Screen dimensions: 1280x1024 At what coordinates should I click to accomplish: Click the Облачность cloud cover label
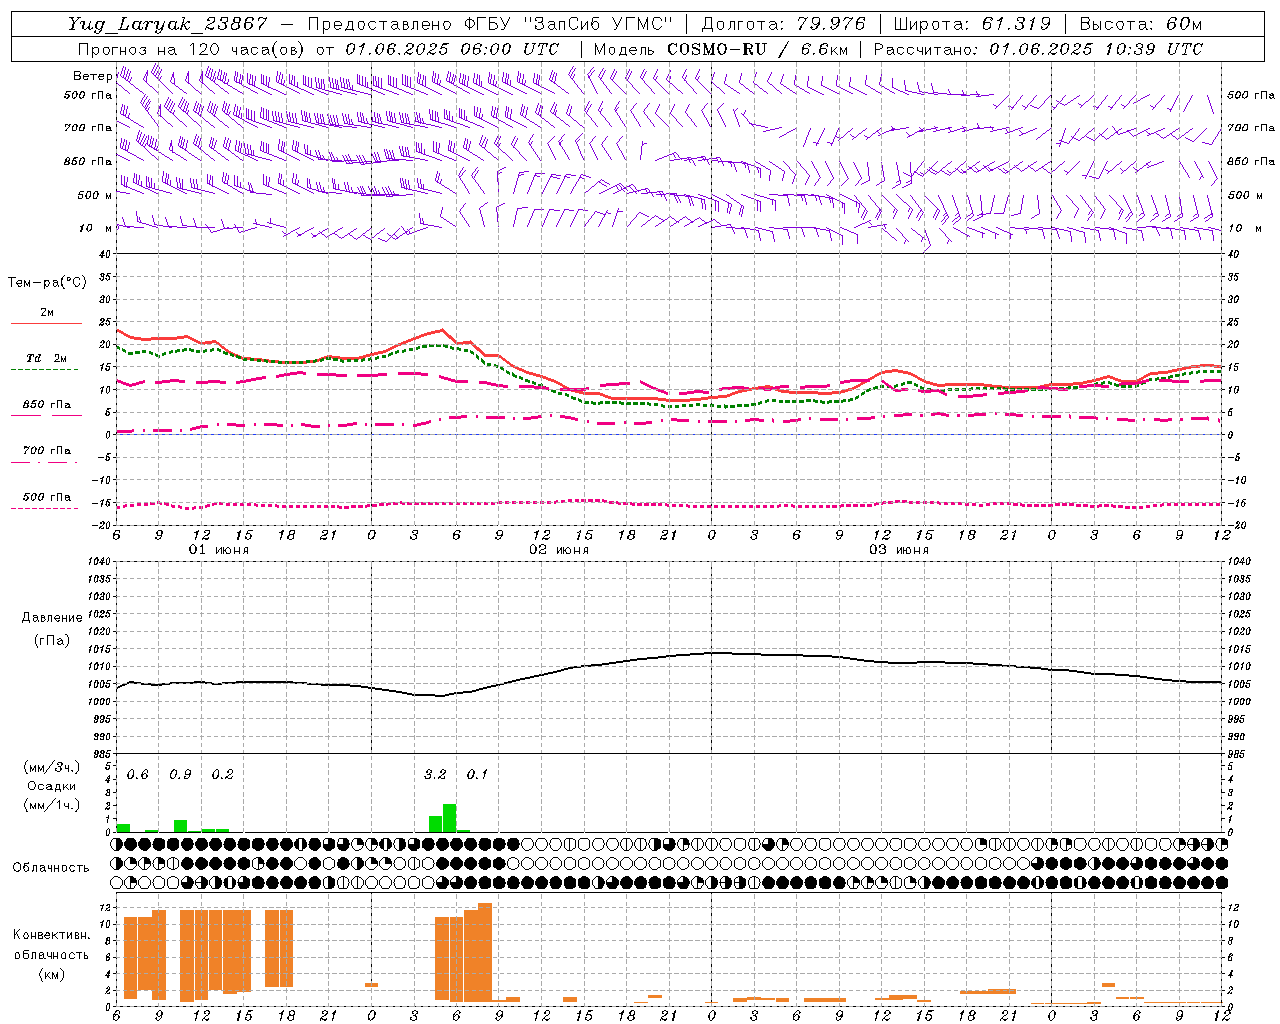[x=51, y=868]
